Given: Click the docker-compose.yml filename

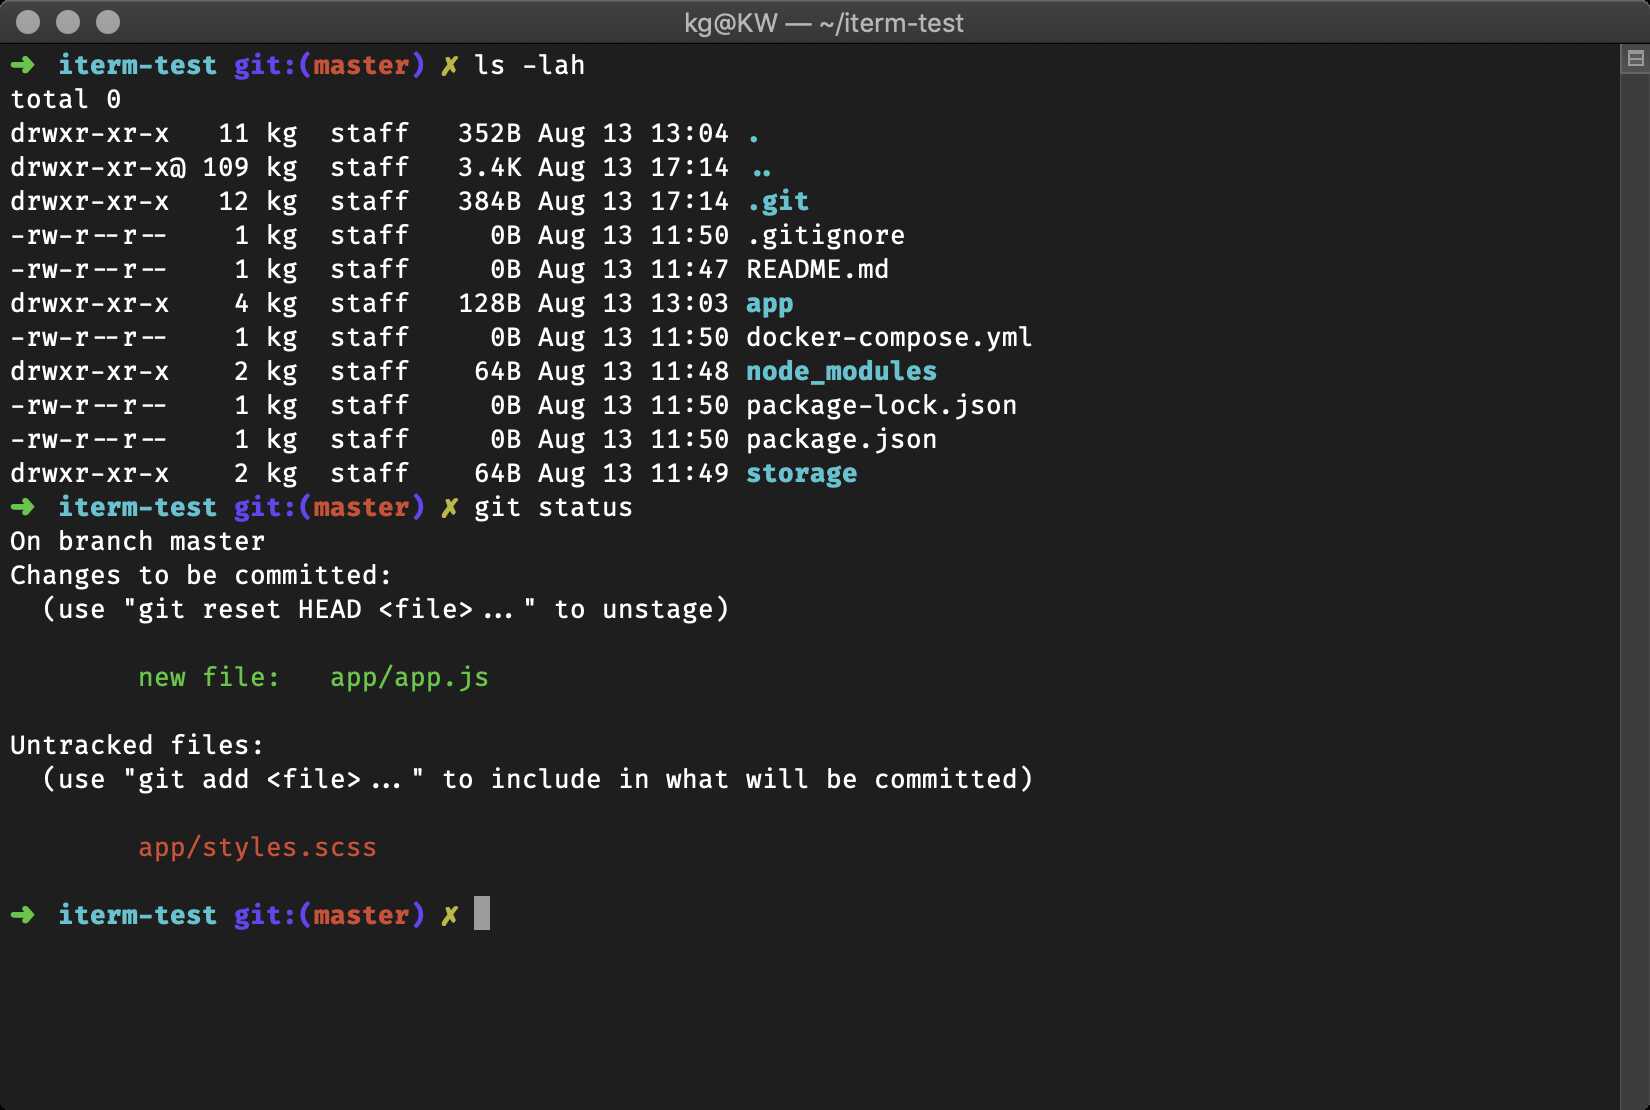Looking at the screenshot, I should click(889, 337).
